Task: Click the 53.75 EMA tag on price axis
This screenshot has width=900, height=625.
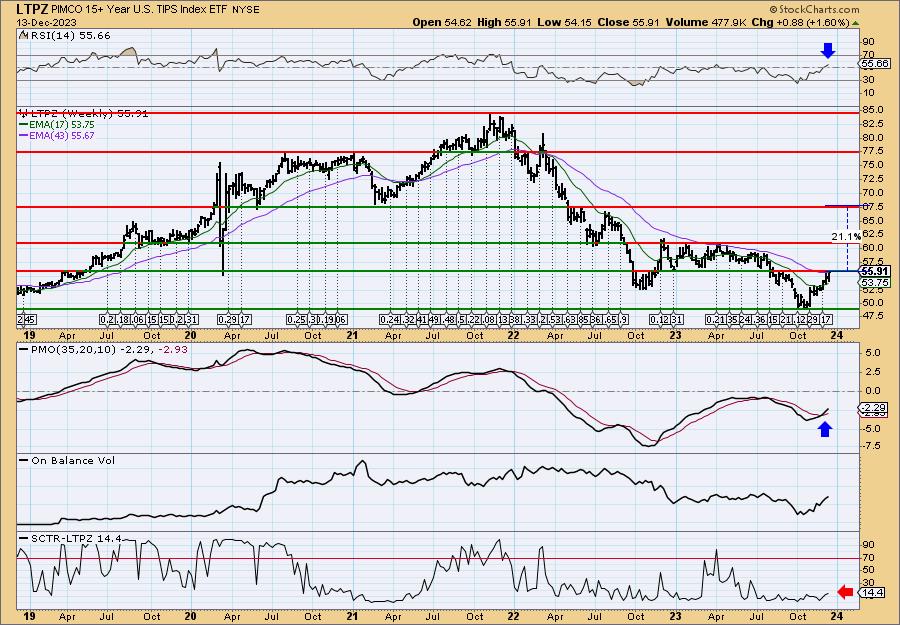Action: coord(876,283)
